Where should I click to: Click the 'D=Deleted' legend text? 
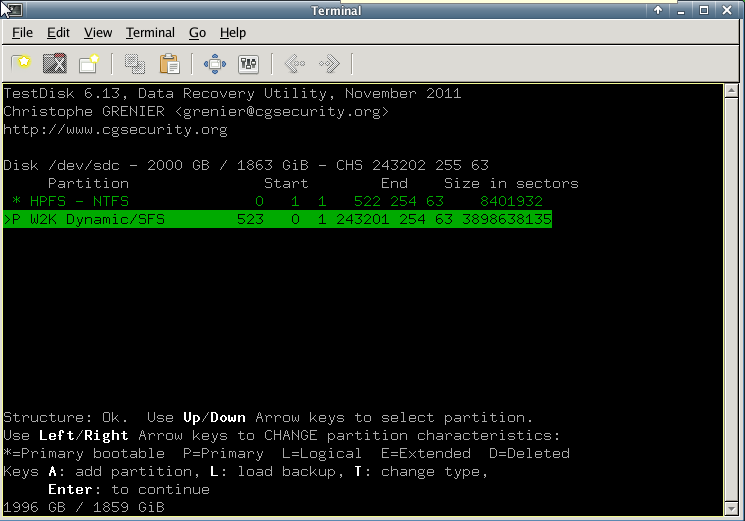point(529,454)
